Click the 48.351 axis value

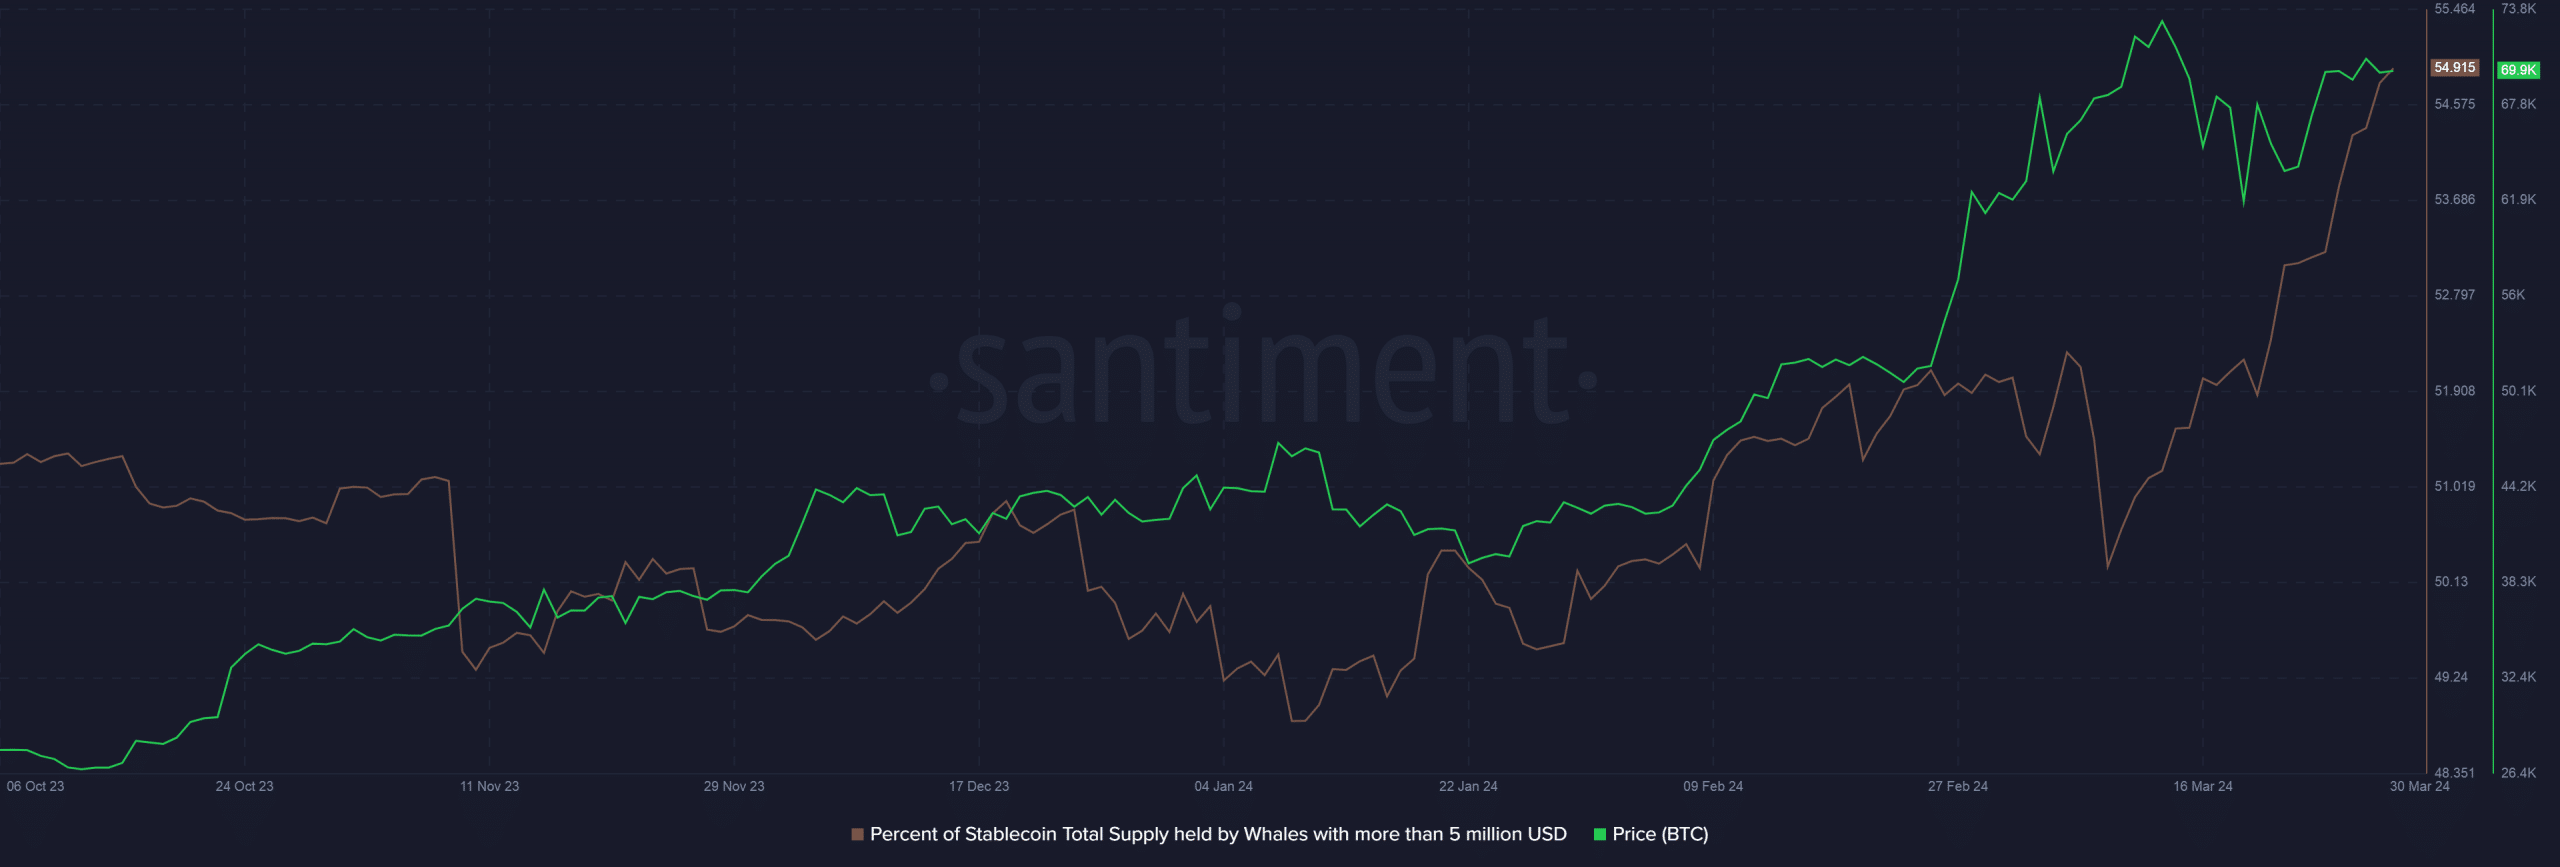pyautogui.click(x=2455, y=773)
